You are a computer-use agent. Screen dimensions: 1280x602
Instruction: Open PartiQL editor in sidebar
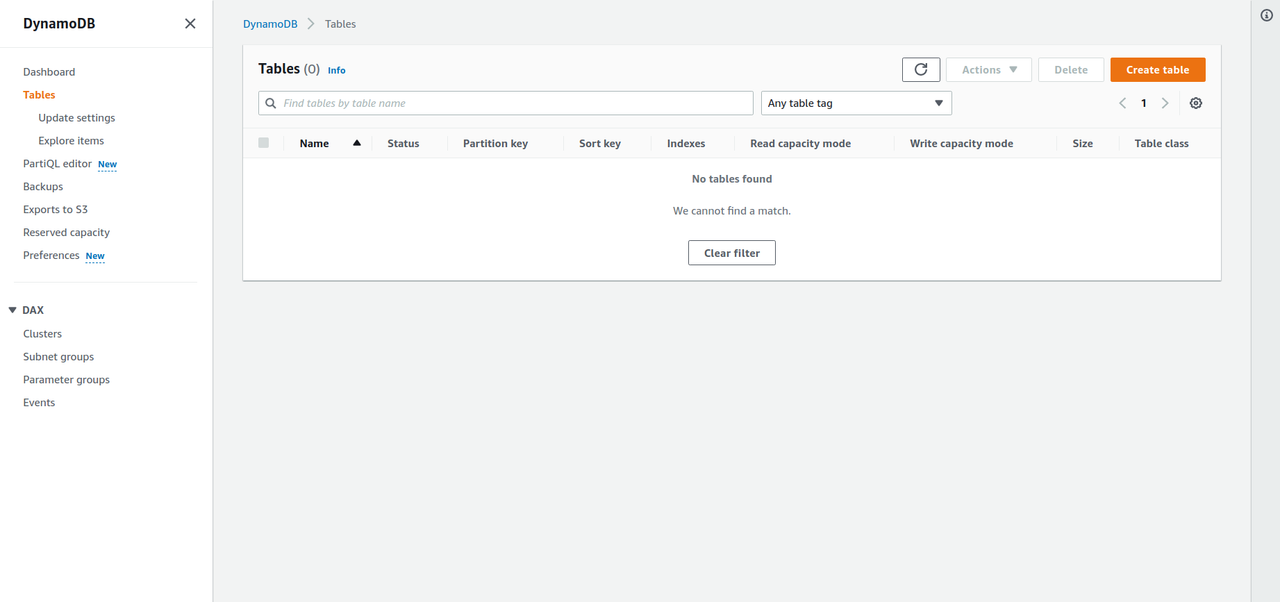pos(57,164)
